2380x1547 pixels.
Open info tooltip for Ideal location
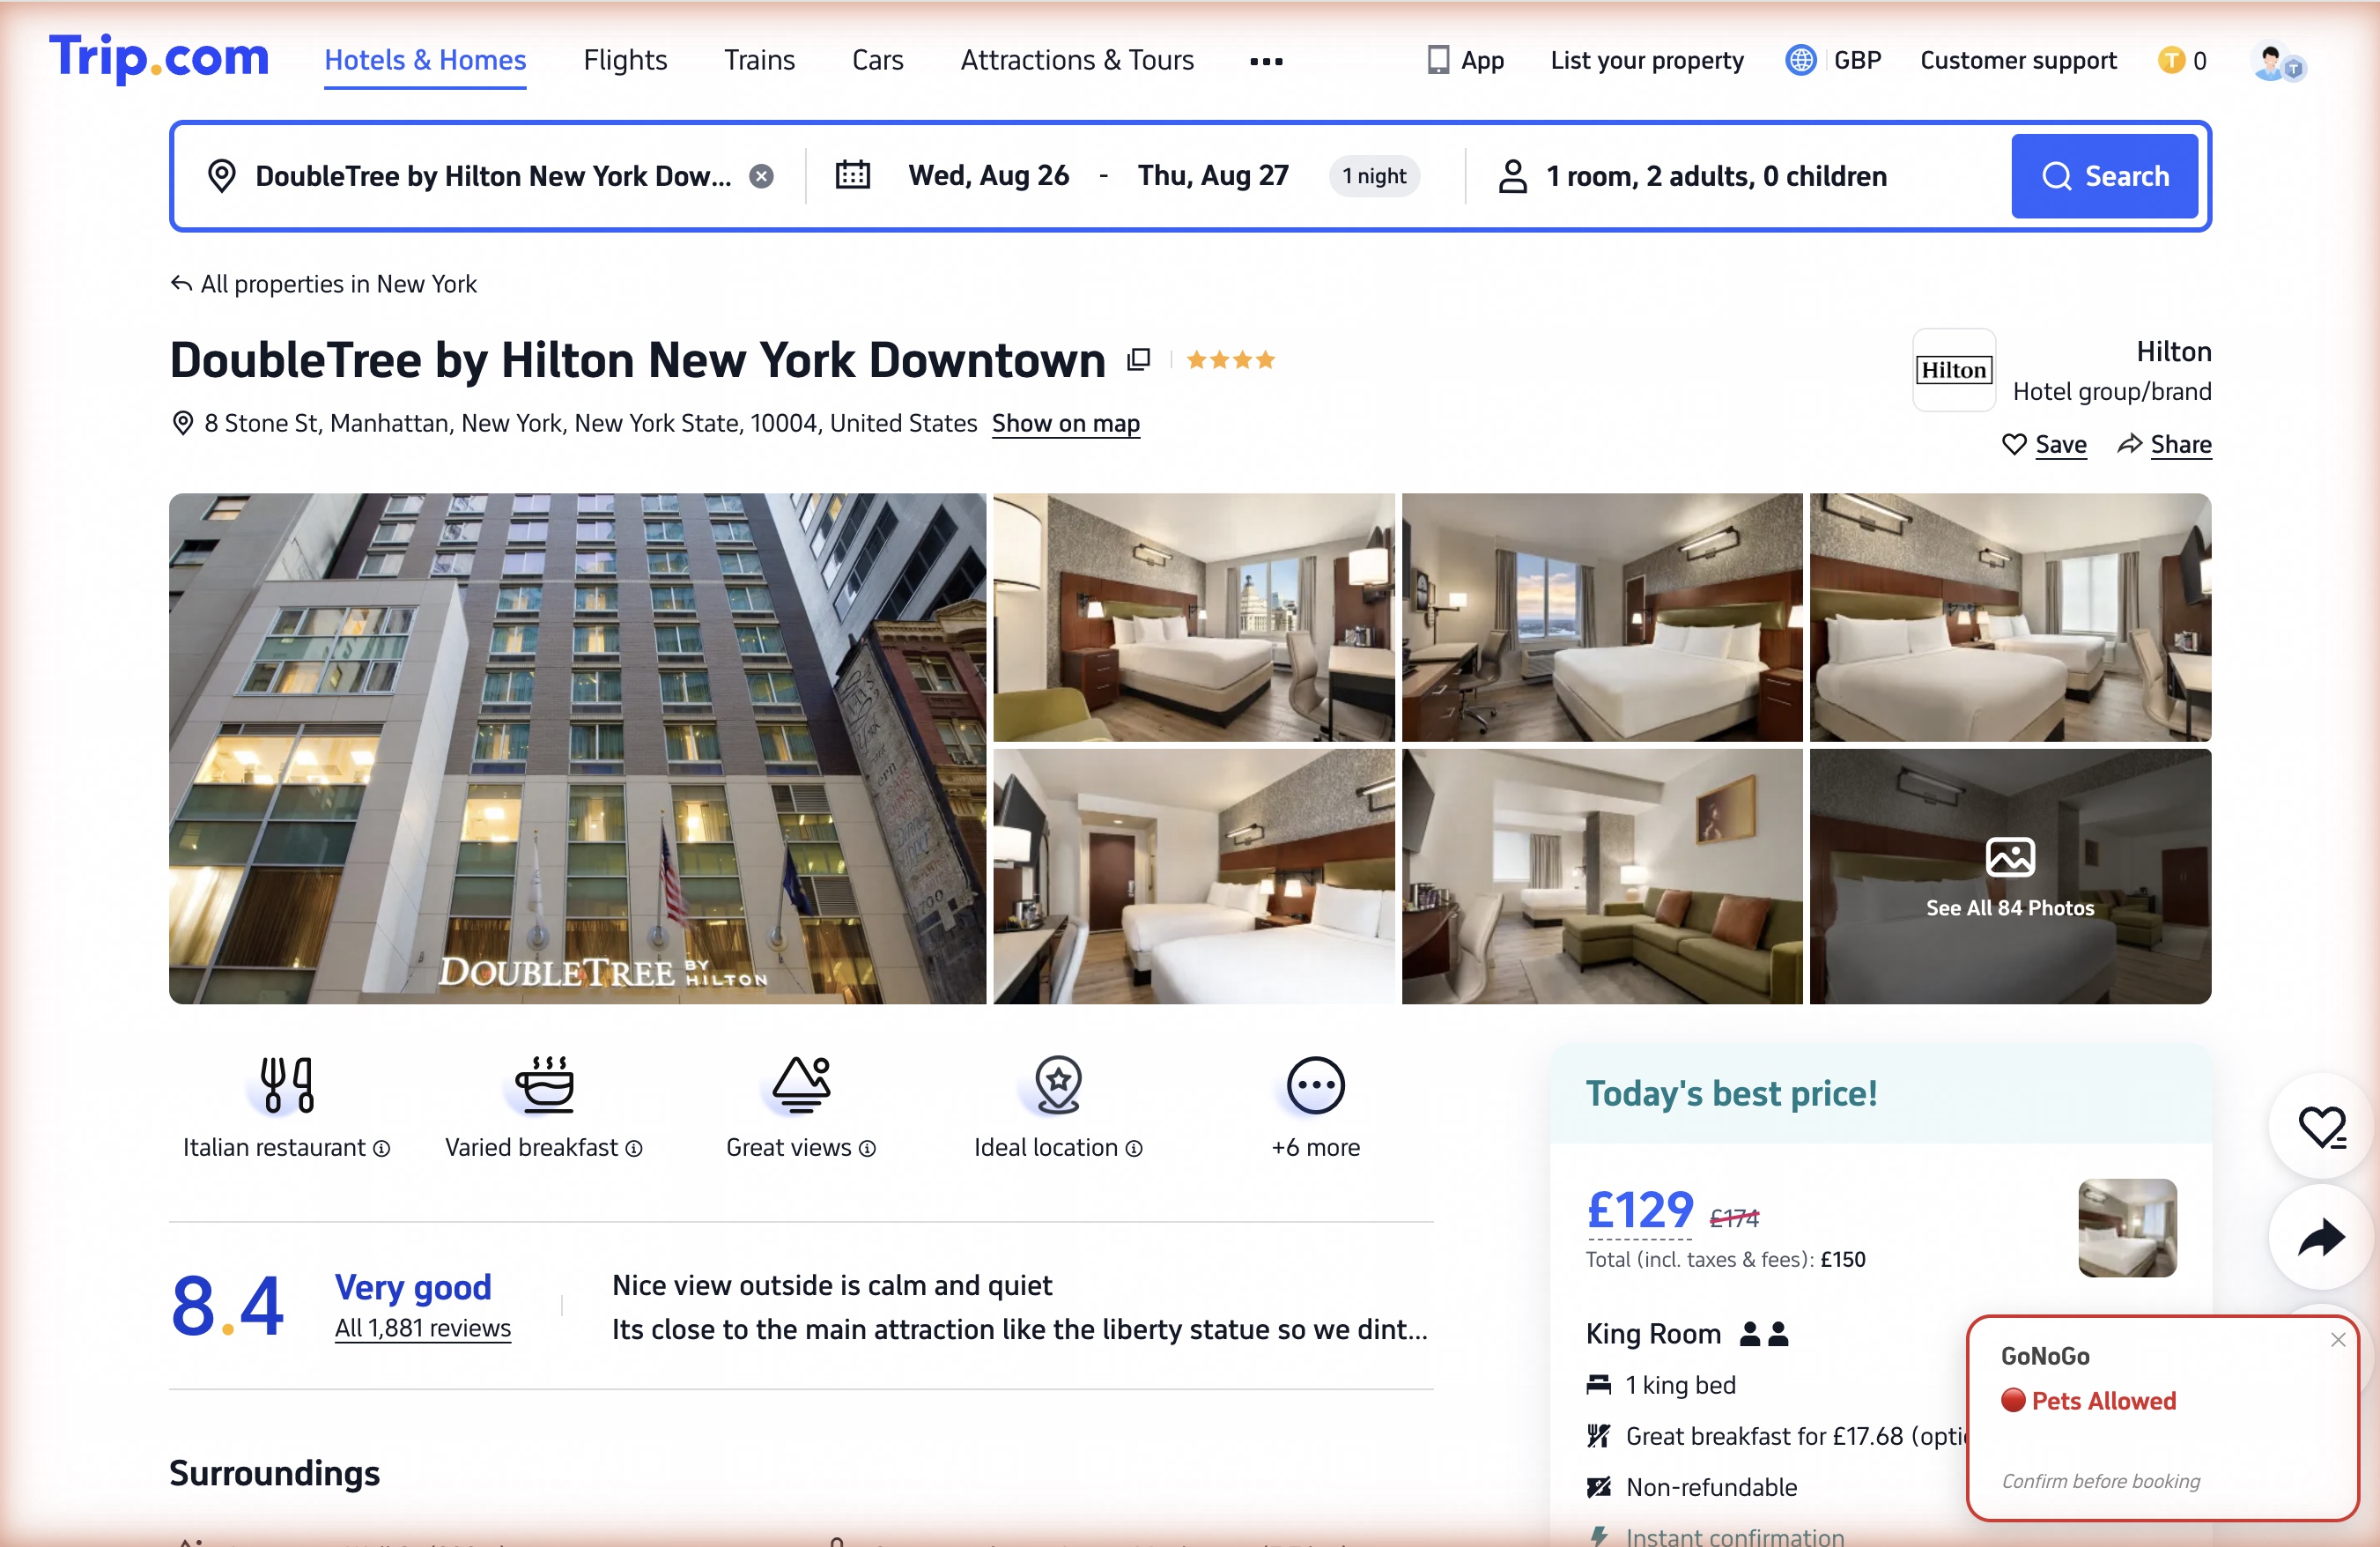[1134, 1149]
